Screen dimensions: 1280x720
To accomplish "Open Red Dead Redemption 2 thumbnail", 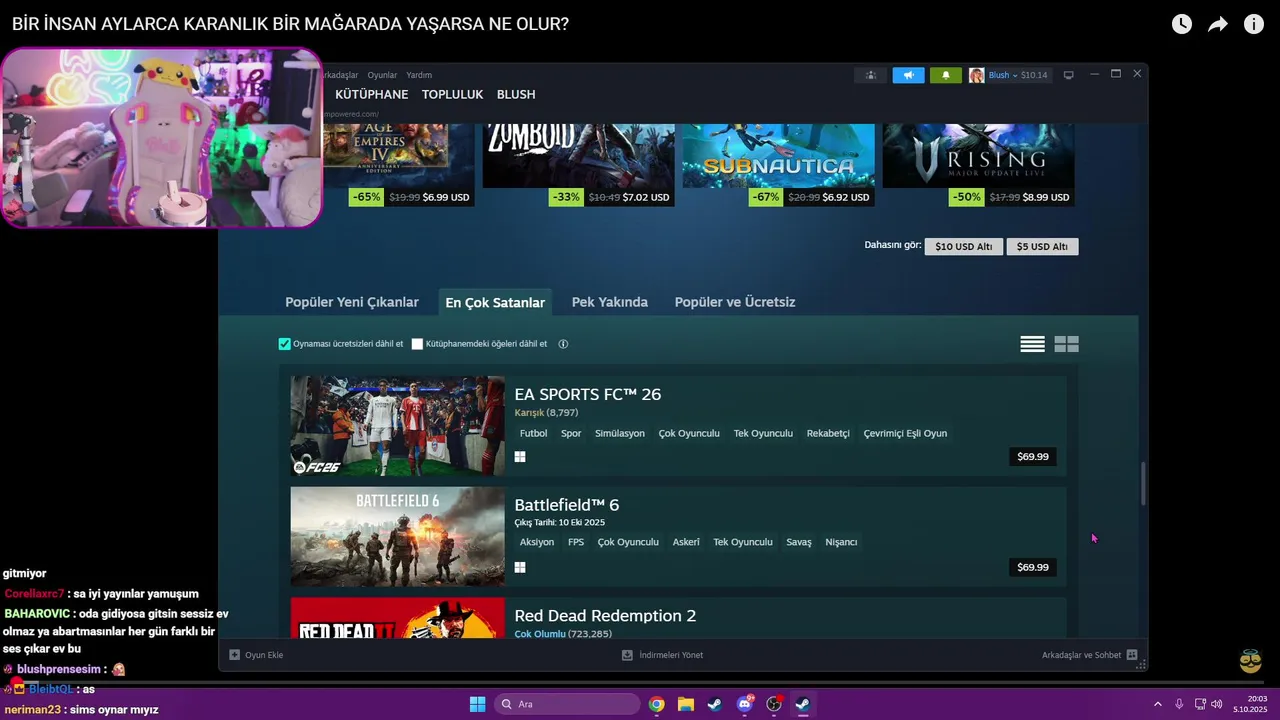I will (x=398, y=619).
